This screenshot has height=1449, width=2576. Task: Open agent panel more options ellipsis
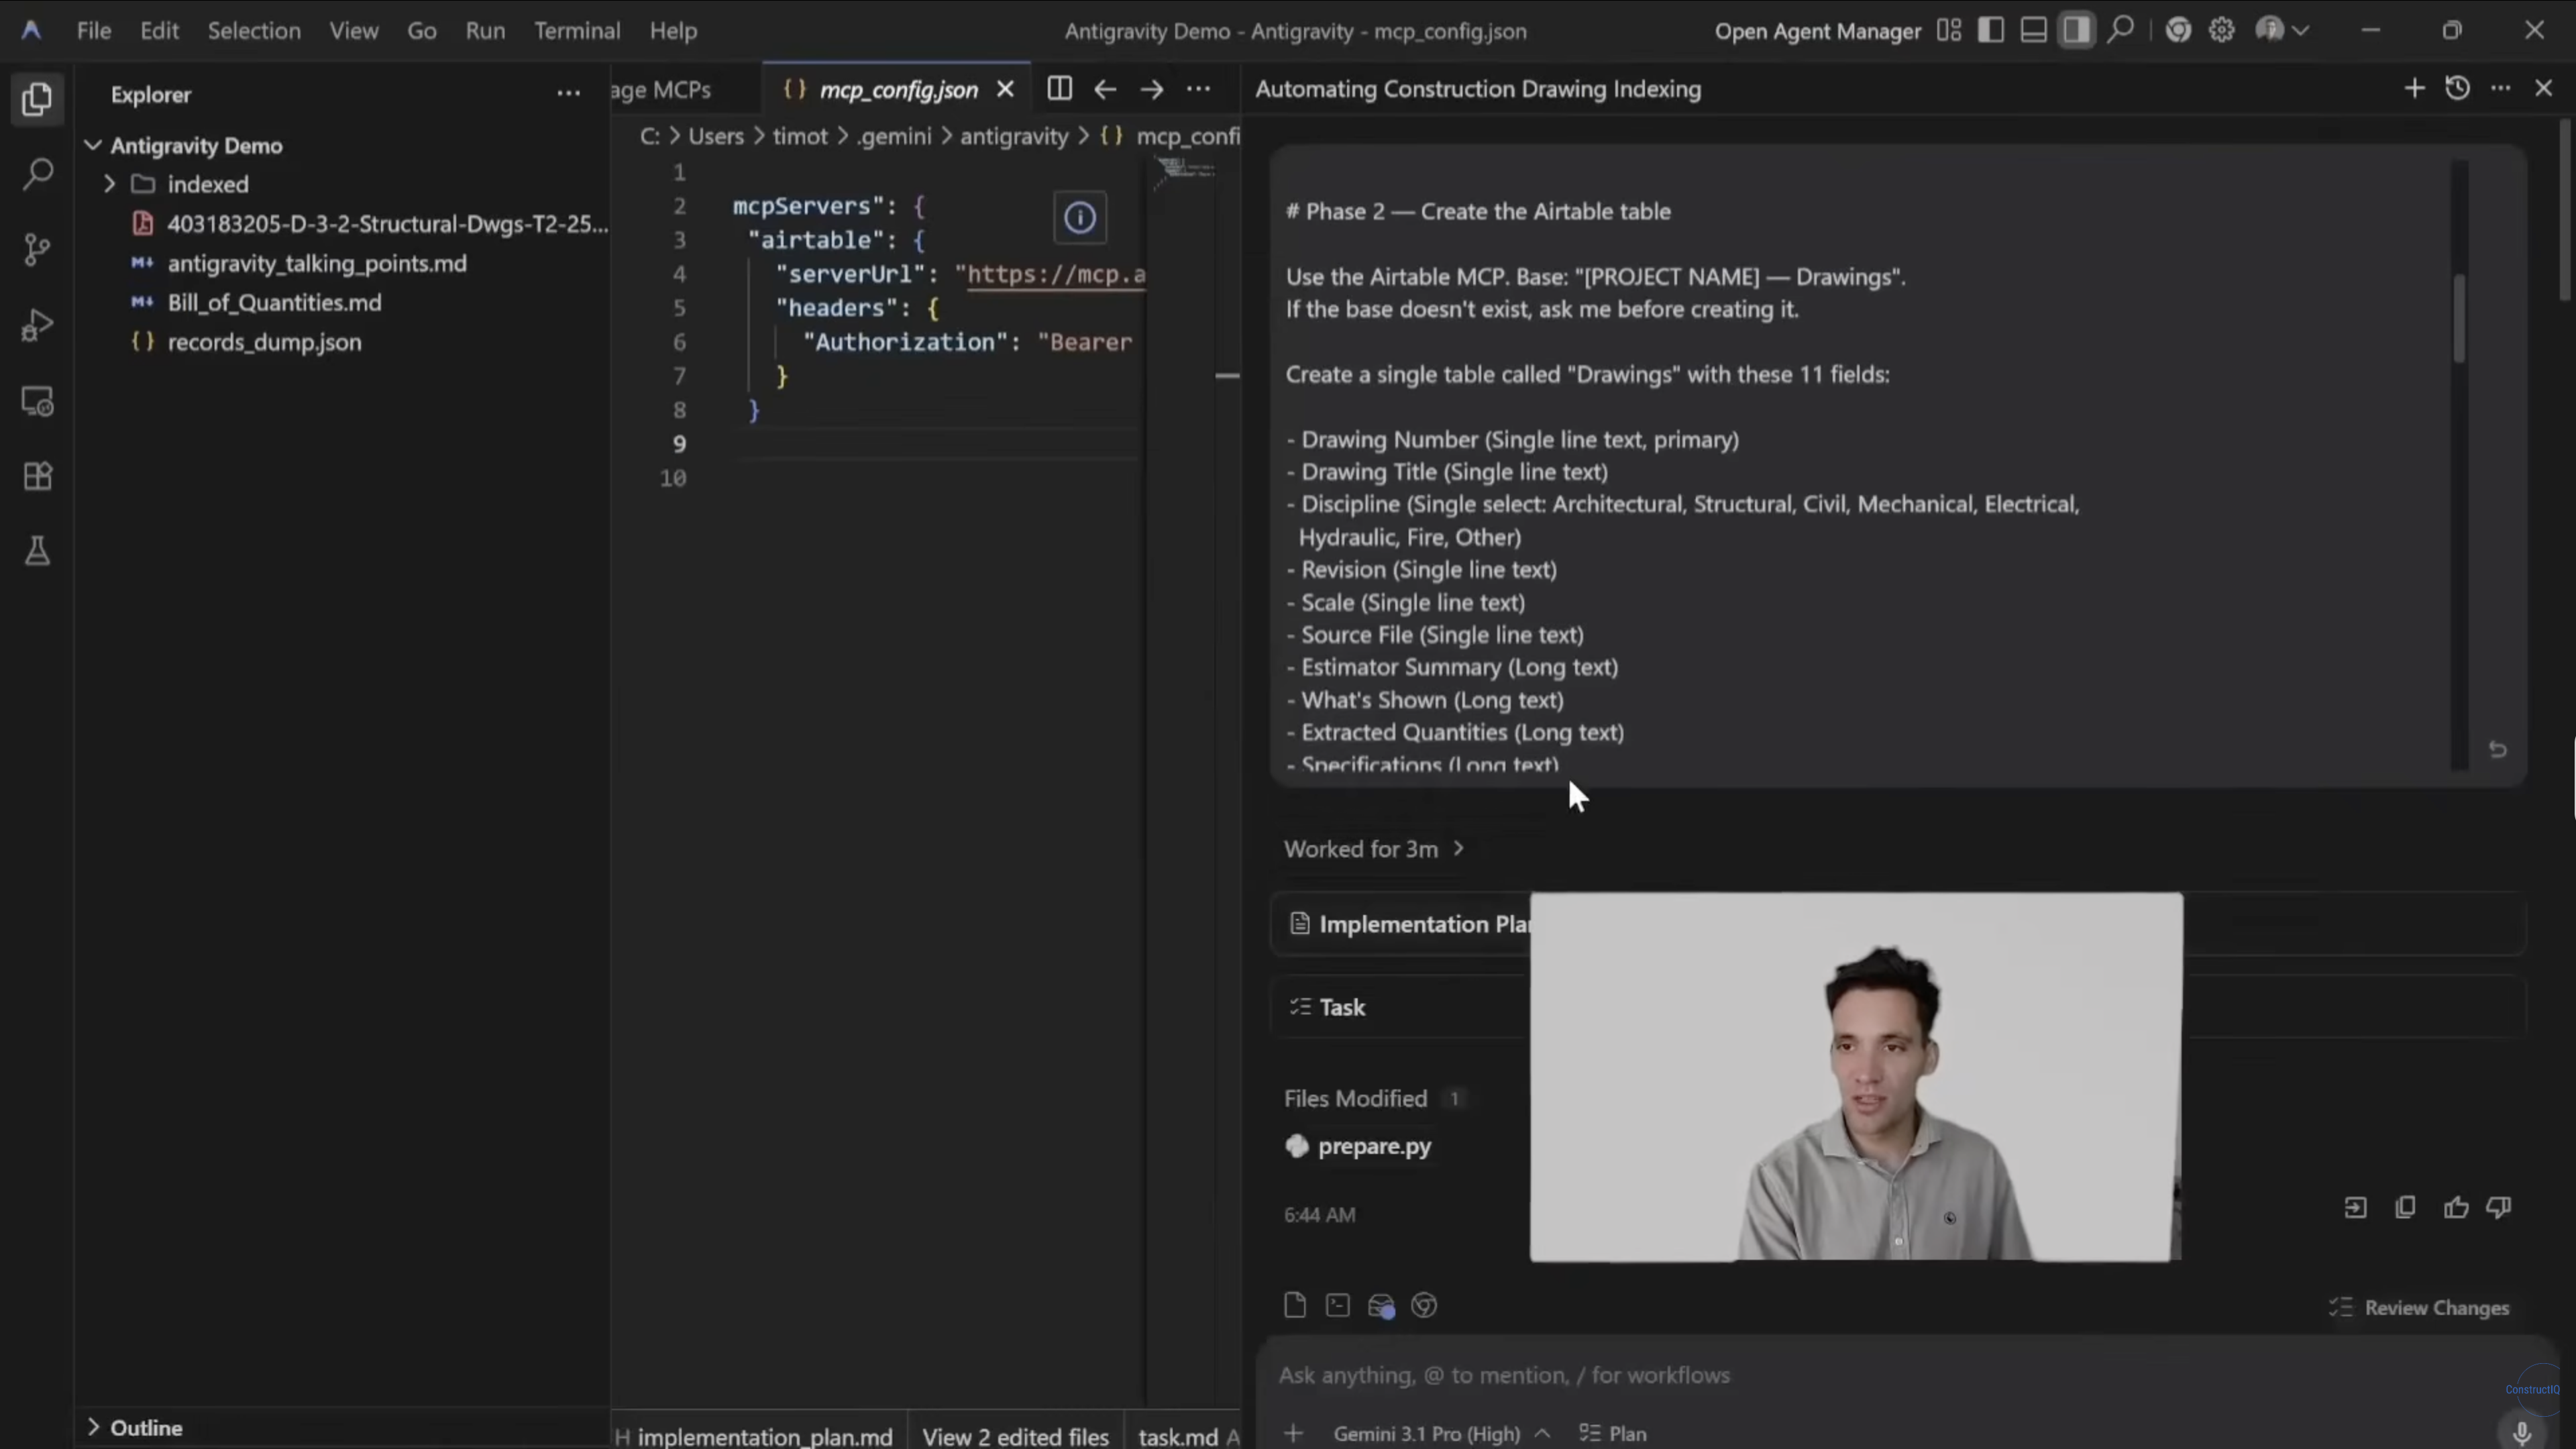(x=2500, y=88)
